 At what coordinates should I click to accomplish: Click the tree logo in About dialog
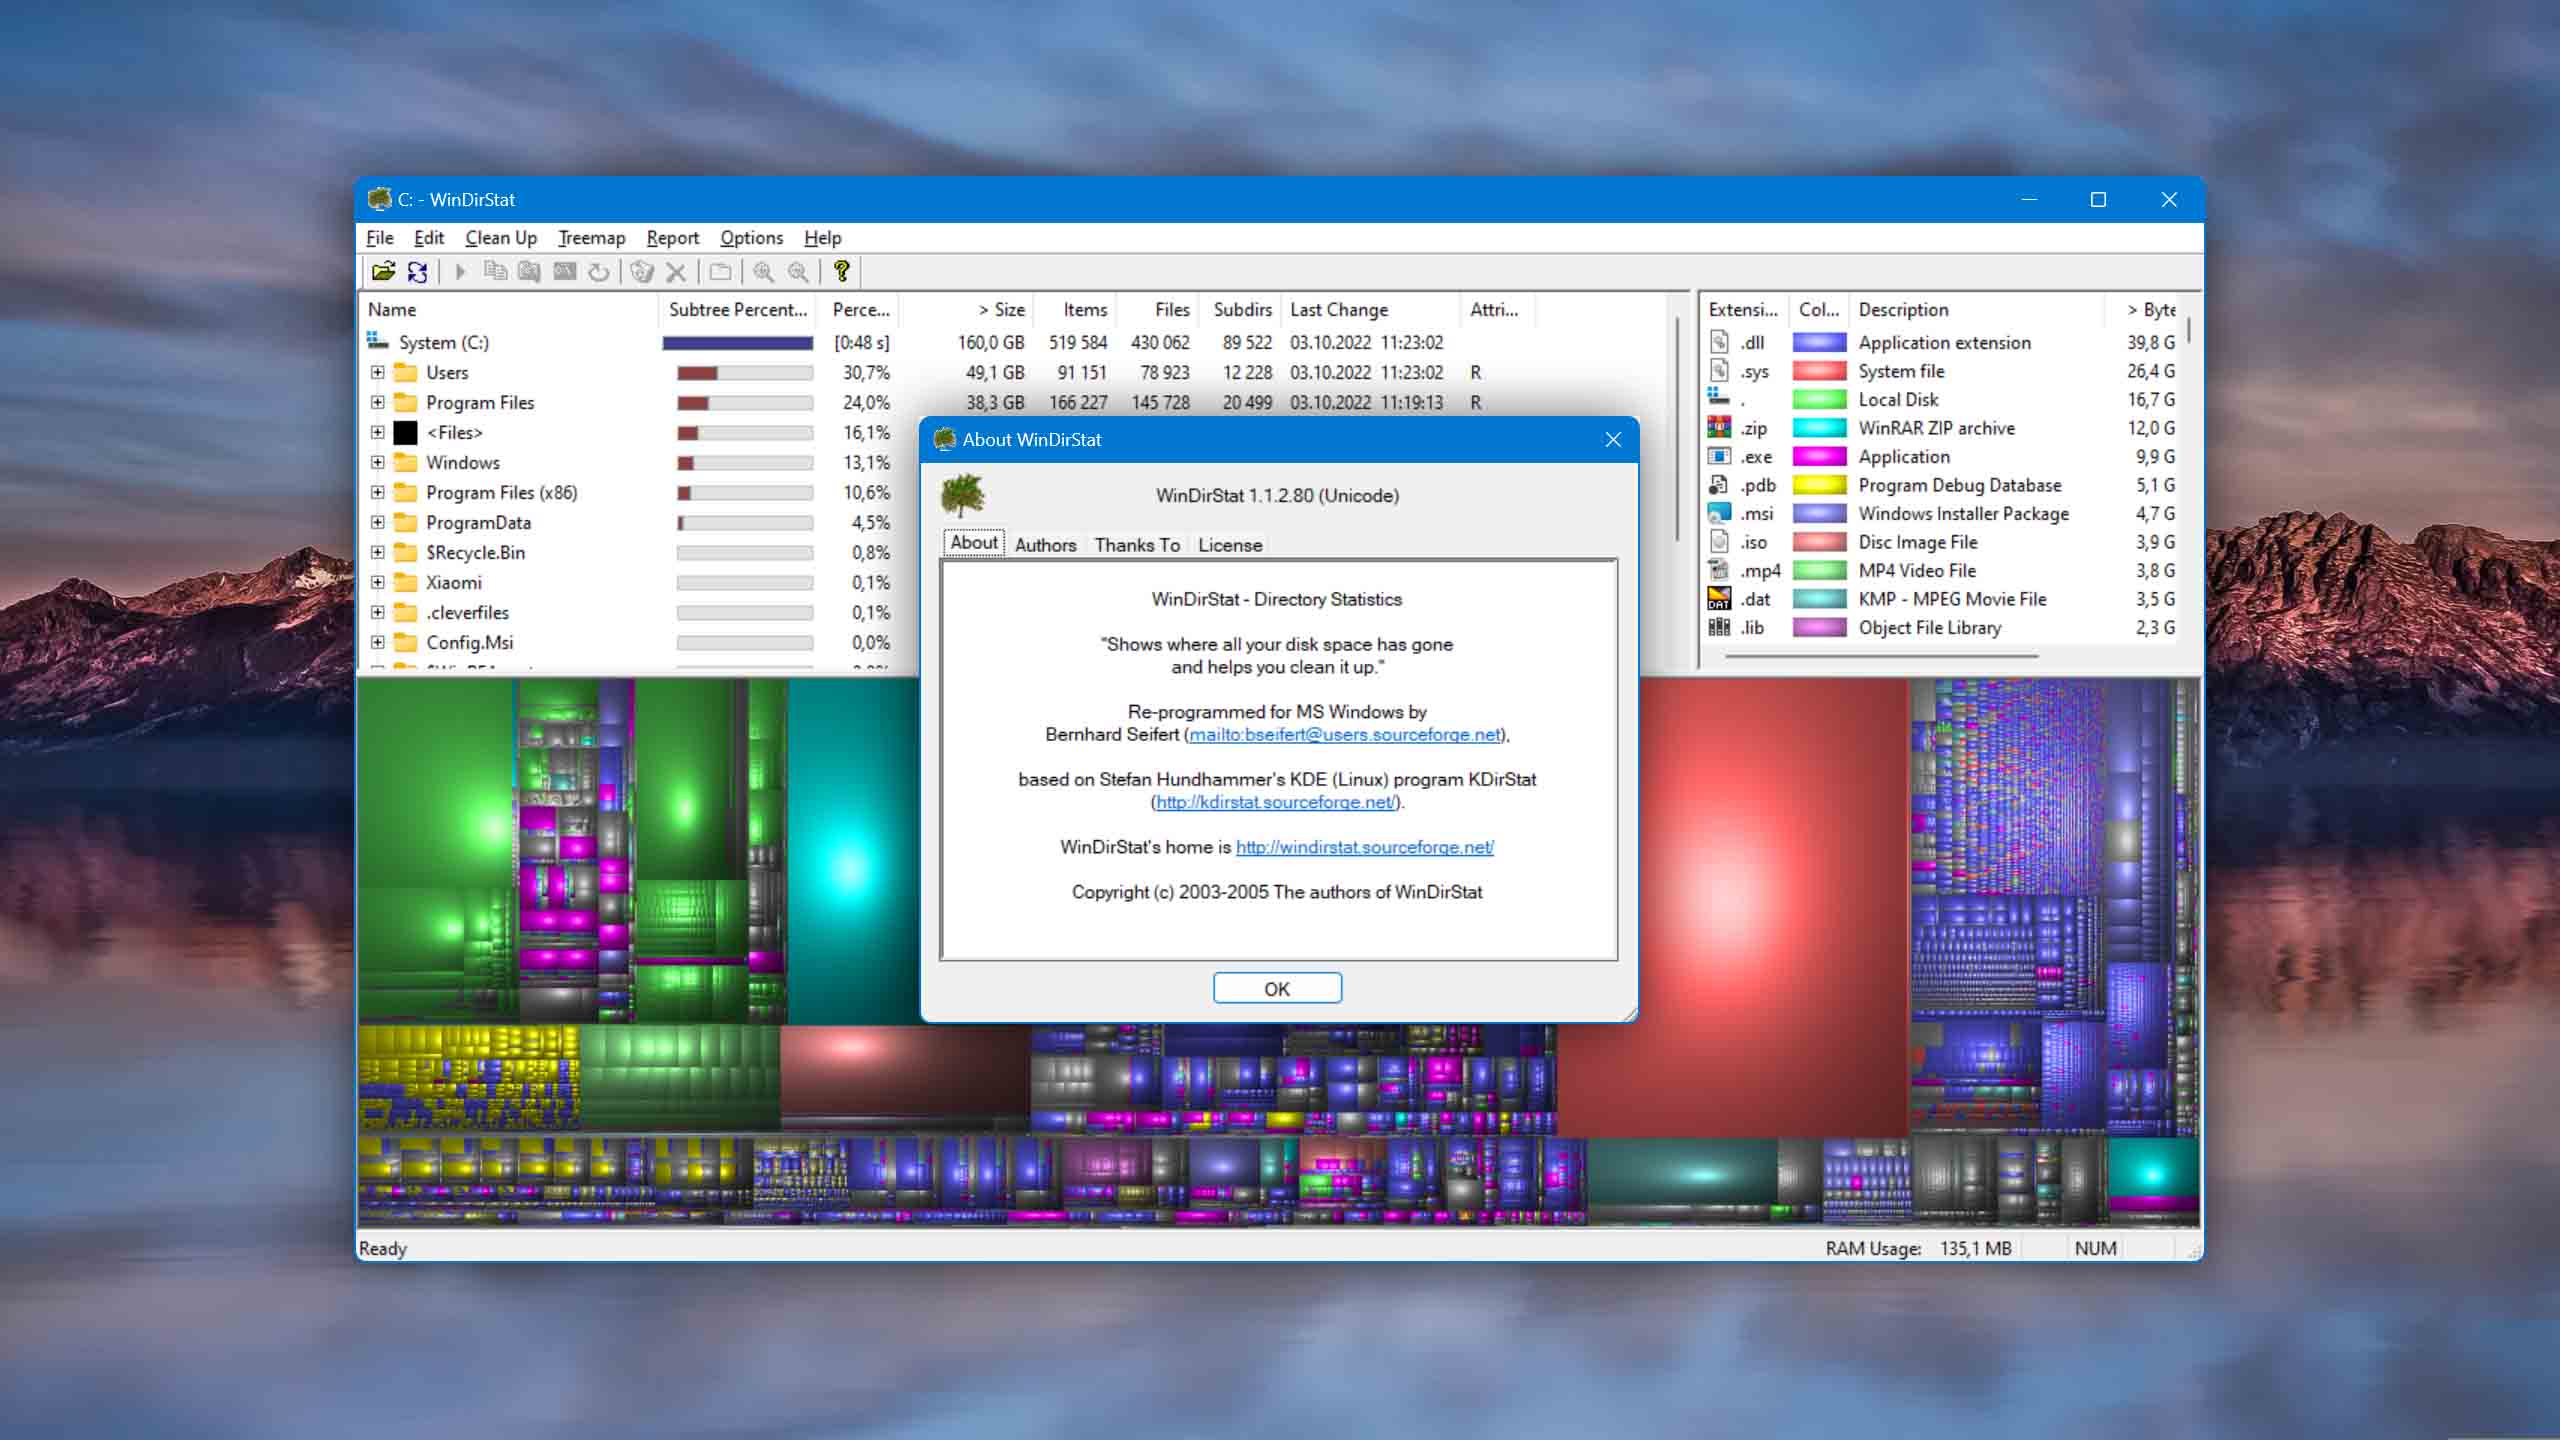963,496
